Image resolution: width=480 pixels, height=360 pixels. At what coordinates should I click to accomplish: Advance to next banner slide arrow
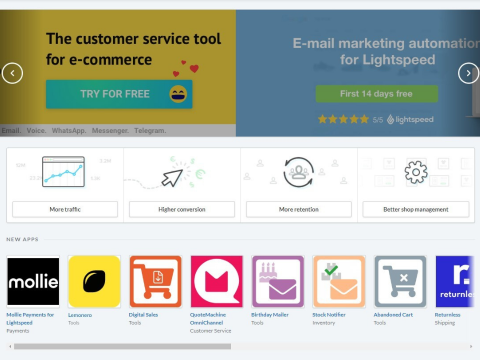(468, 73)
